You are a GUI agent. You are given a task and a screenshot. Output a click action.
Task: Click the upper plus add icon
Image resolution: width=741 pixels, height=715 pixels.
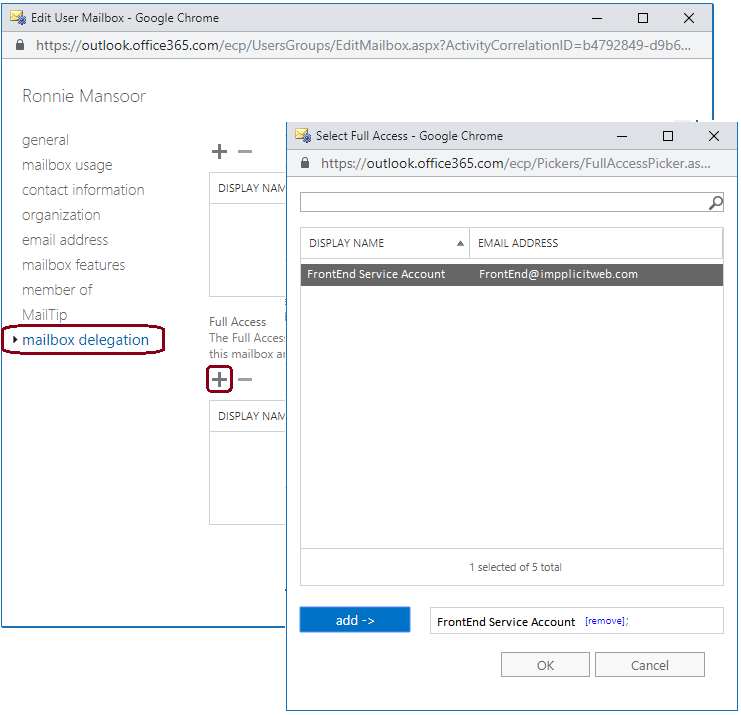pyautogui.click(x=219, y=152)
